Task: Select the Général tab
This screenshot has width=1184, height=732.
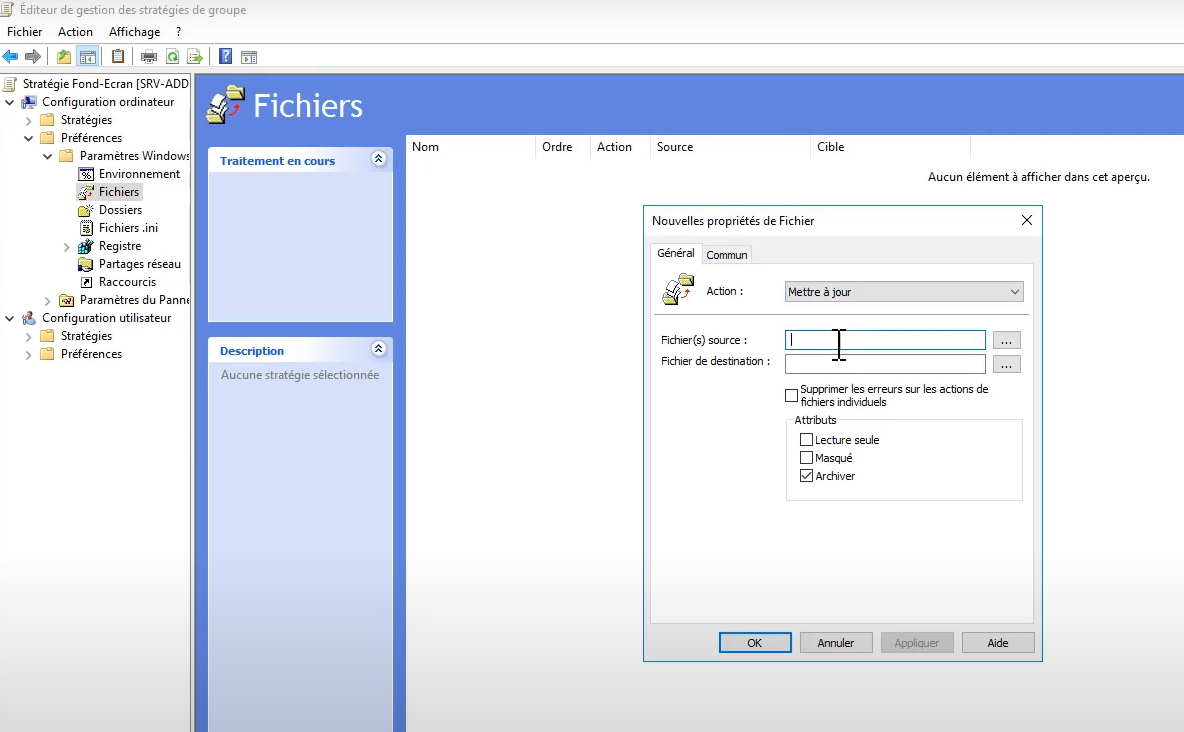Action: click(676, 253)
